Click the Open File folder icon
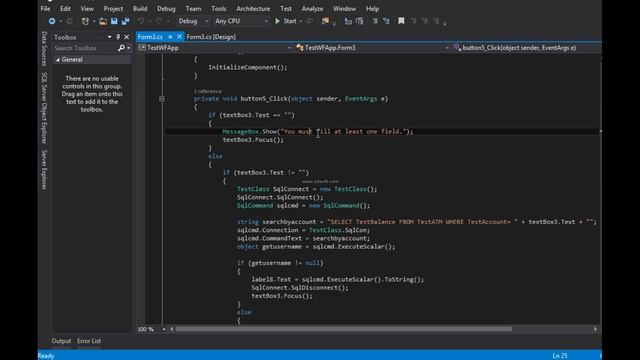The image size is (640, 360). pos(103,21)
